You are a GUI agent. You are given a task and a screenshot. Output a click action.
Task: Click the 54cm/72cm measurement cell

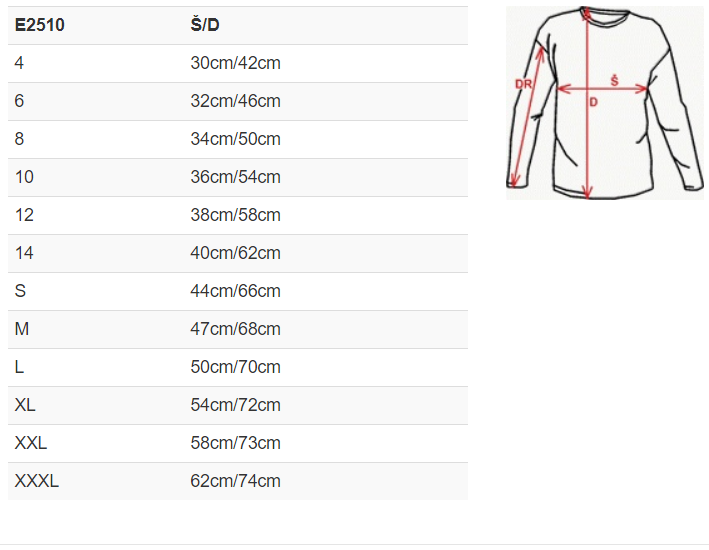235,405
